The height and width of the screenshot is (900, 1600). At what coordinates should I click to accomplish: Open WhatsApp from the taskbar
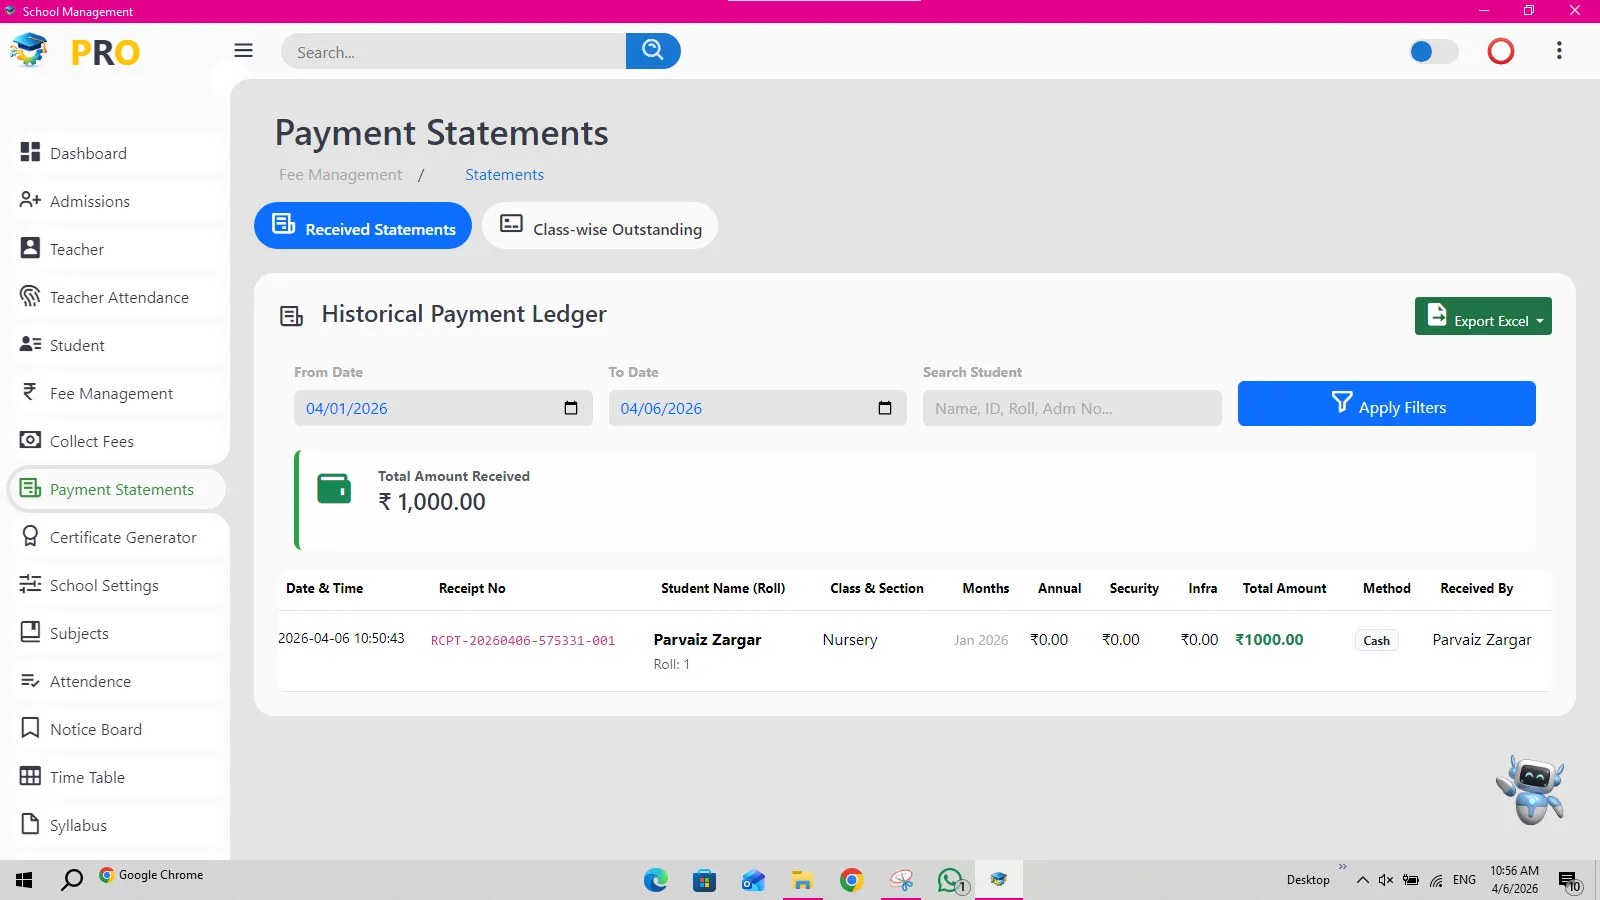[951, 880]
